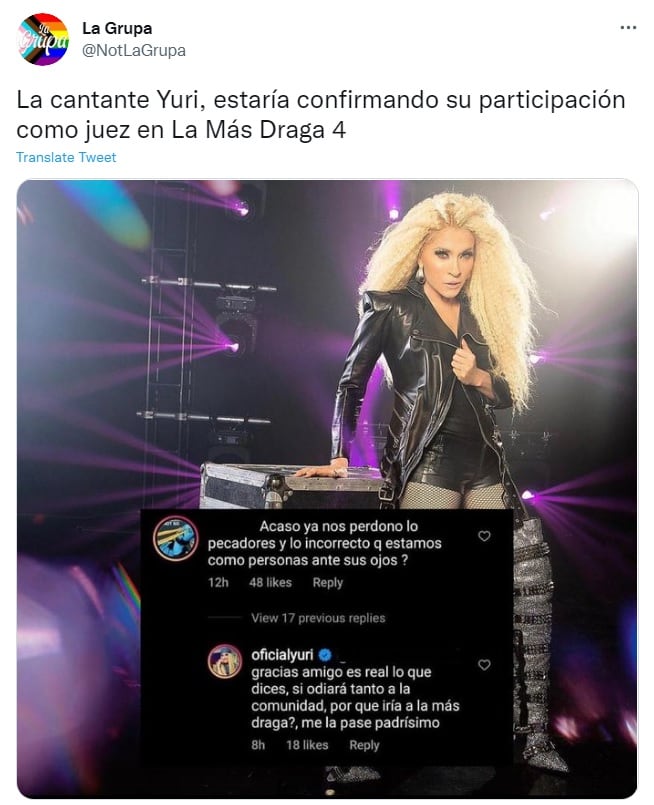Reply to oficialyuri's 8h comment
Screen dimensions: 654x805
click(364, 745)
